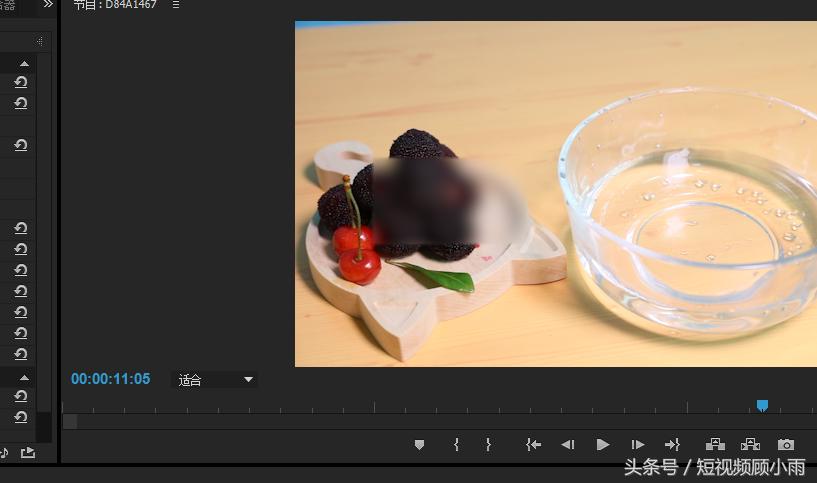Click the export icon at the bottom left panel
Screen dimensions: 817x483
point(28,453)
